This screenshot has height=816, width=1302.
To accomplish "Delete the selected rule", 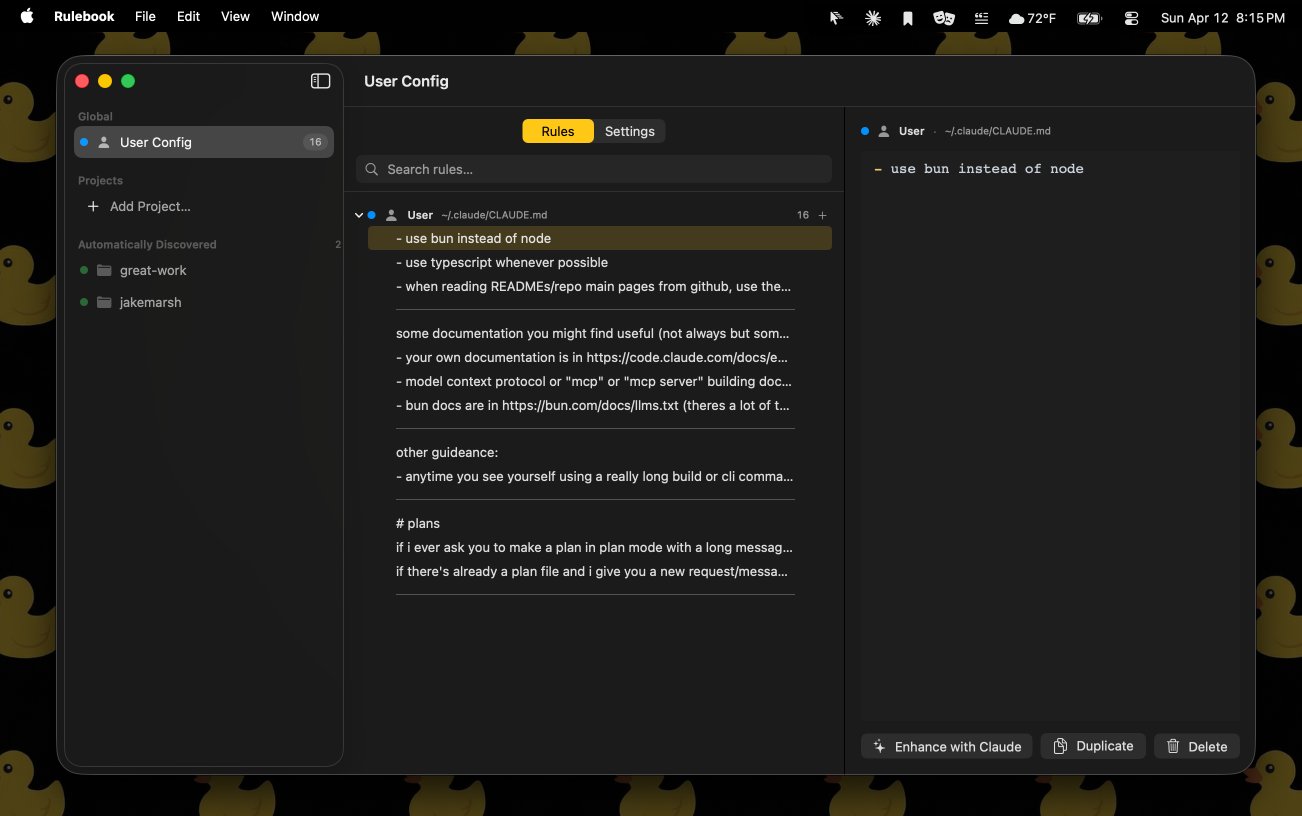I will click(1197, 746).
